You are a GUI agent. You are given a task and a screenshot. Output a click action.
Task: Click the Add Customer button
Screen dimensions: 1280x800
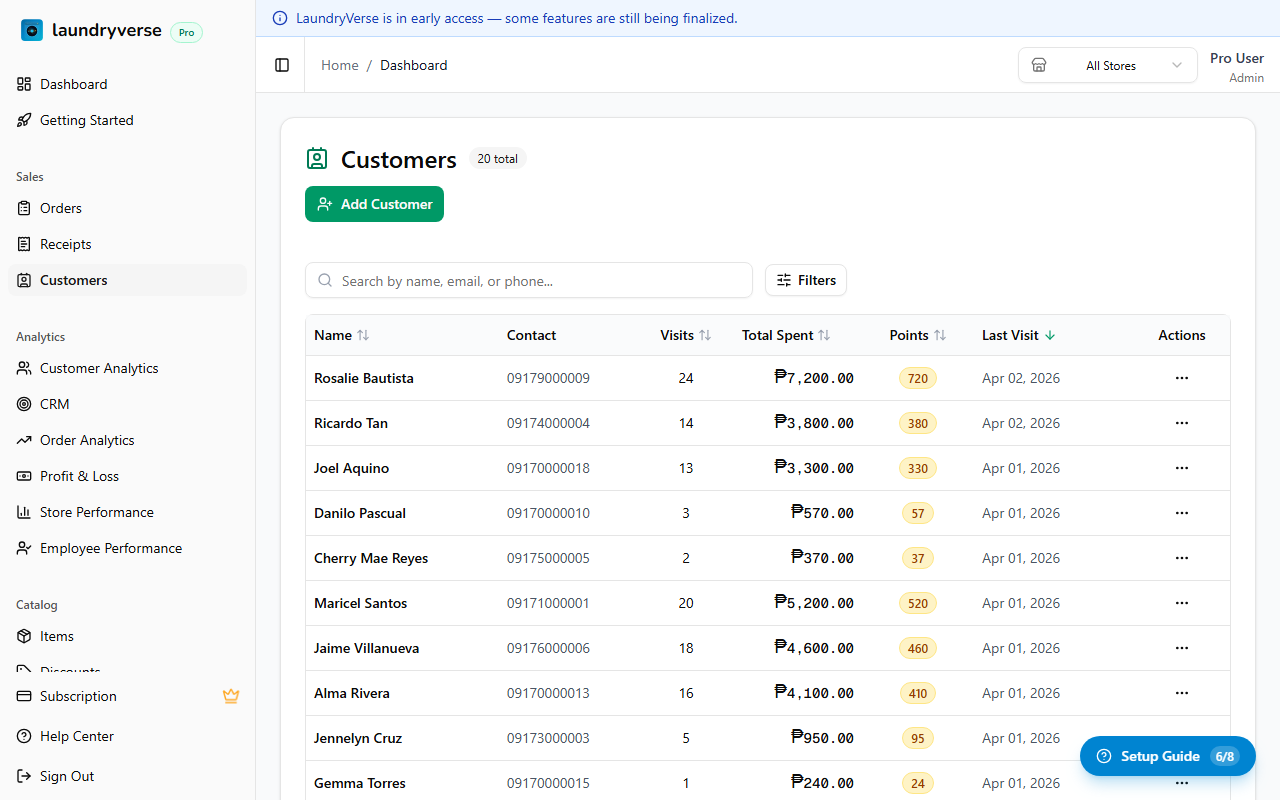[374, 204]
